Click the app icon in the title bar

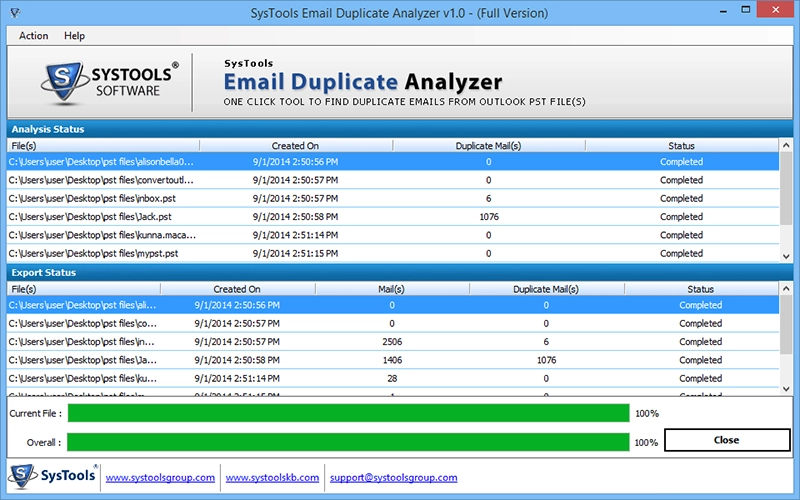pyautogui.click(x=15, y=13)
